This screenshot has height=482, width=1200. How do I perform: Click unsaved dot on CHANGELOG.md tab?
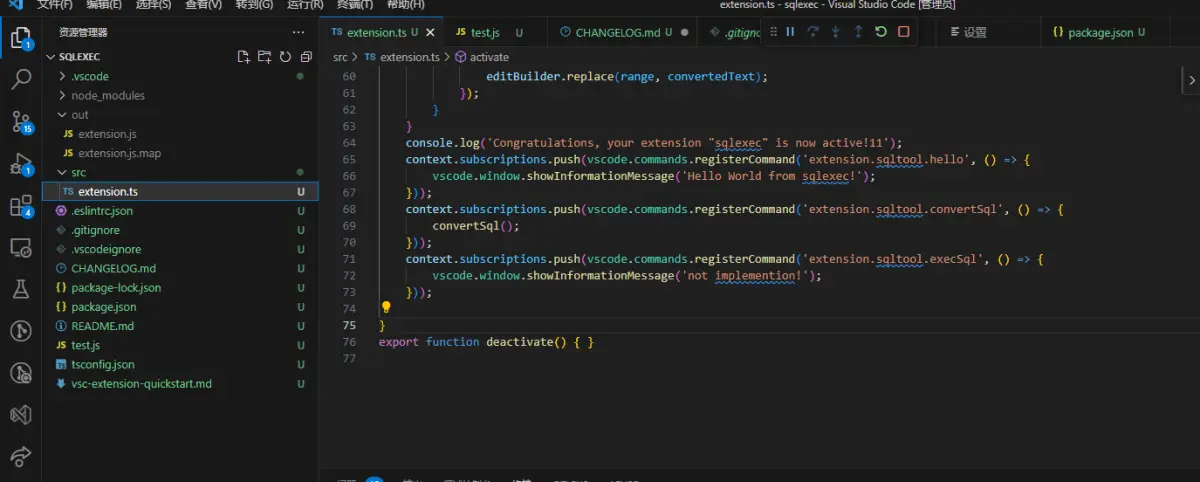pyautogui.click(x=685, y=32)
